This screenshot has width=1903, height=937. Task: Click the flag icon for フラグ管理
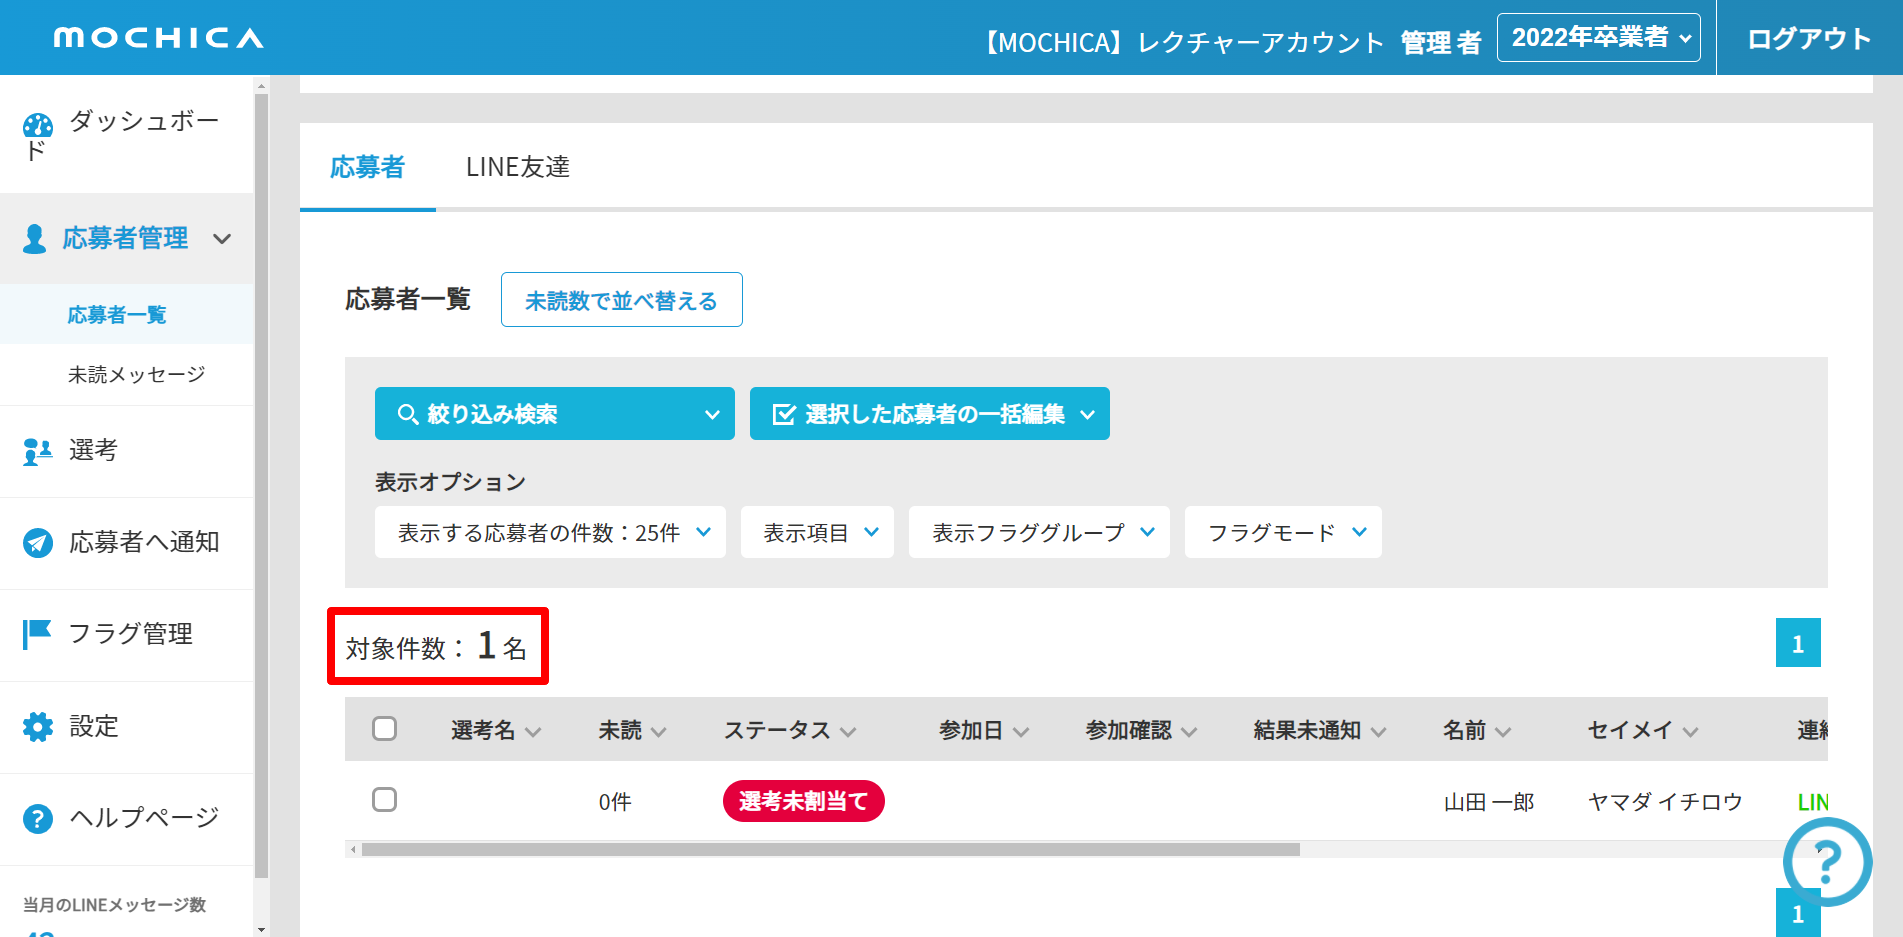(x=37, y=634)
